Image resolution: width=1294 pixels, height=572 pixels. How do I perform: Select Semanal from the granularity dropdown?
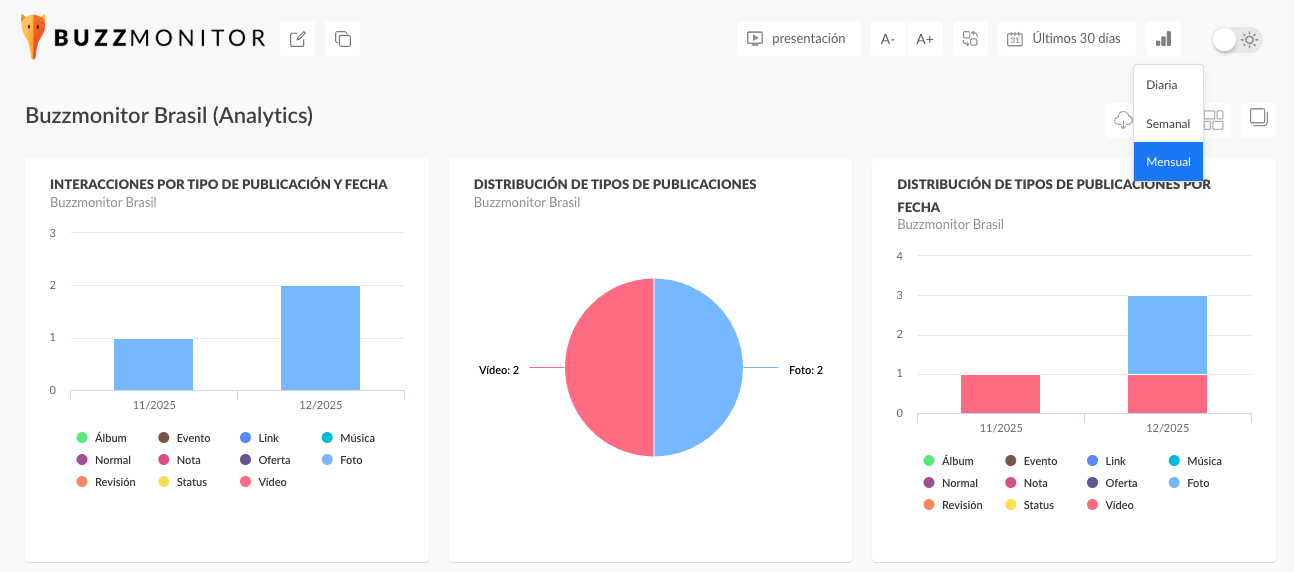click(x=1167, y=124)
